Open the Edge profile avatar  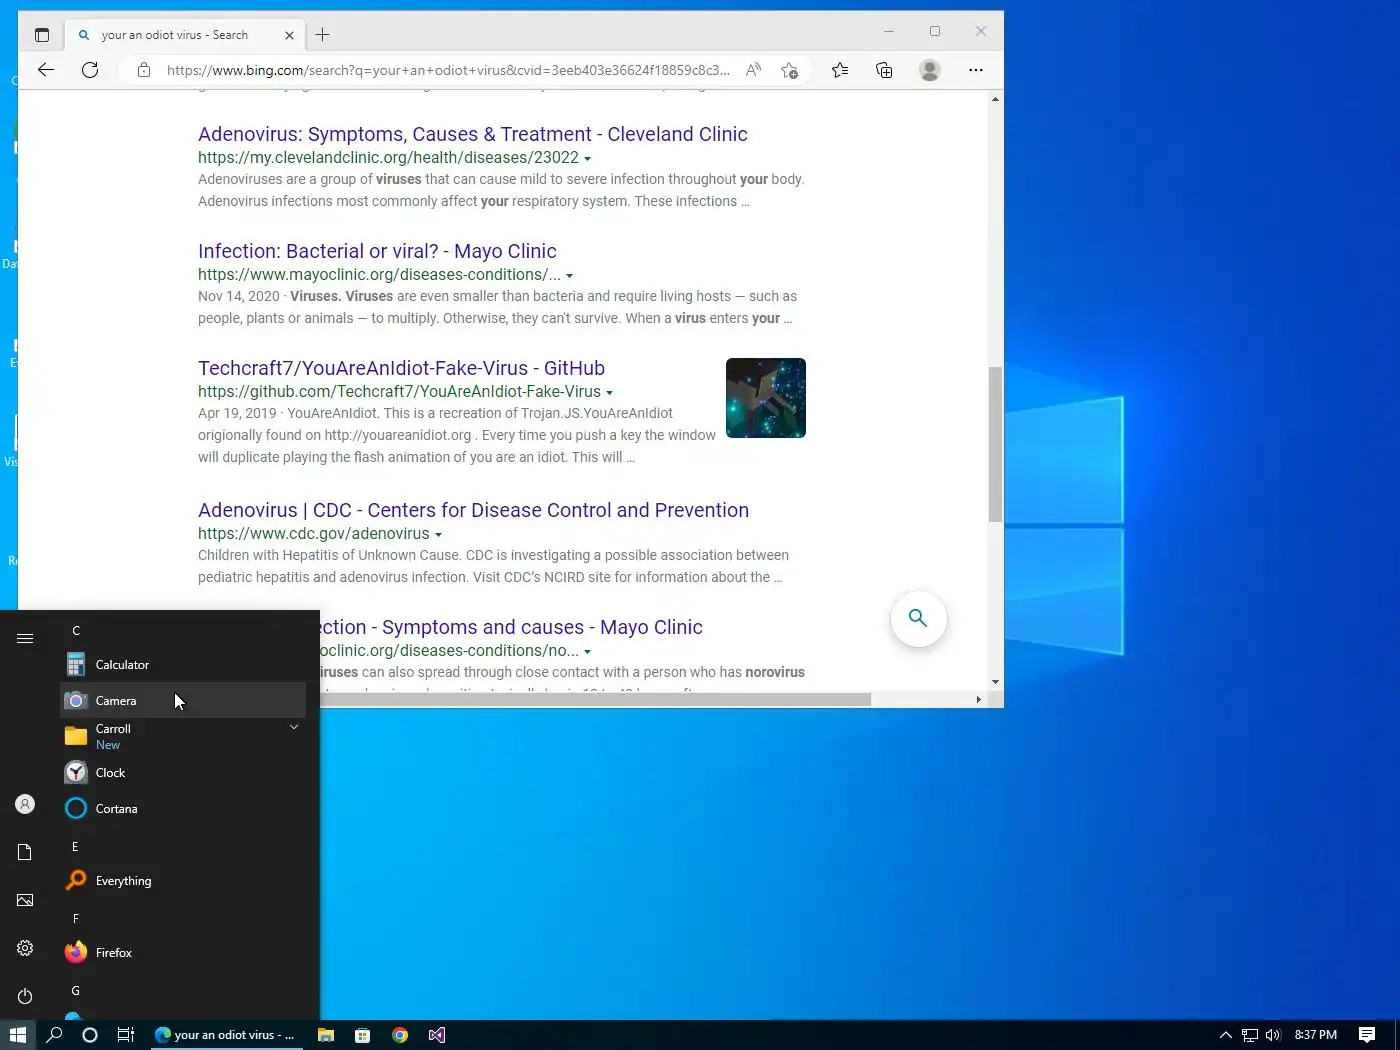coord(930,70)
